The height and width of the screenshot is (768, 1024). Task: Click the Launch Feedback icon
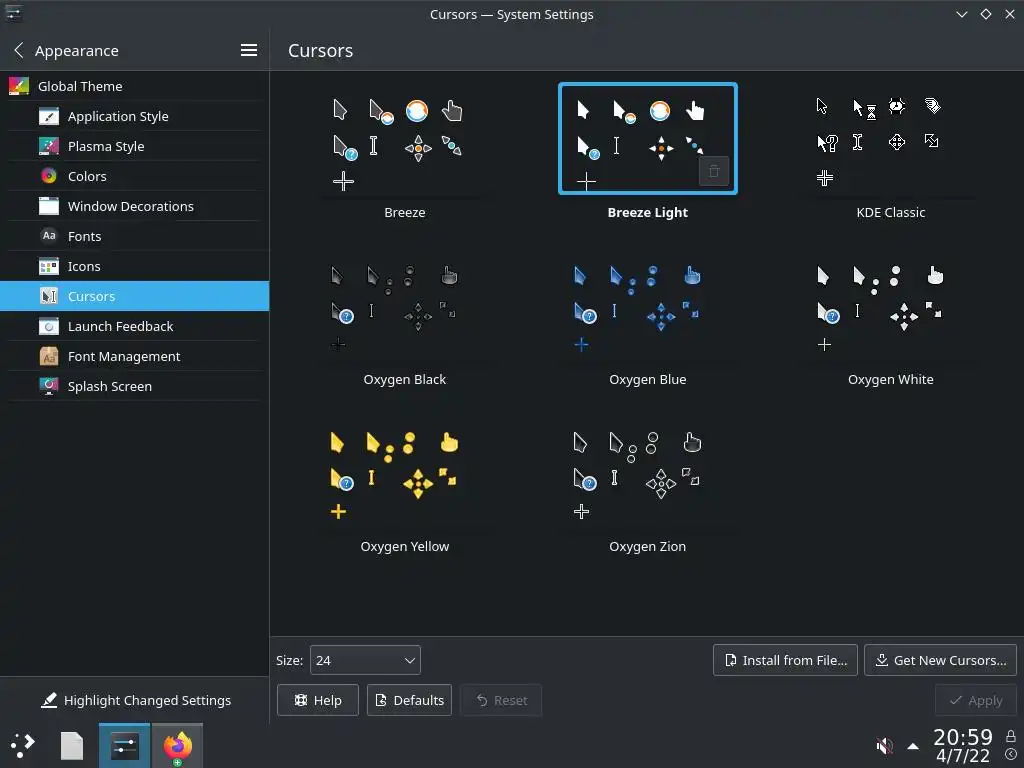[x=49, y=327]
